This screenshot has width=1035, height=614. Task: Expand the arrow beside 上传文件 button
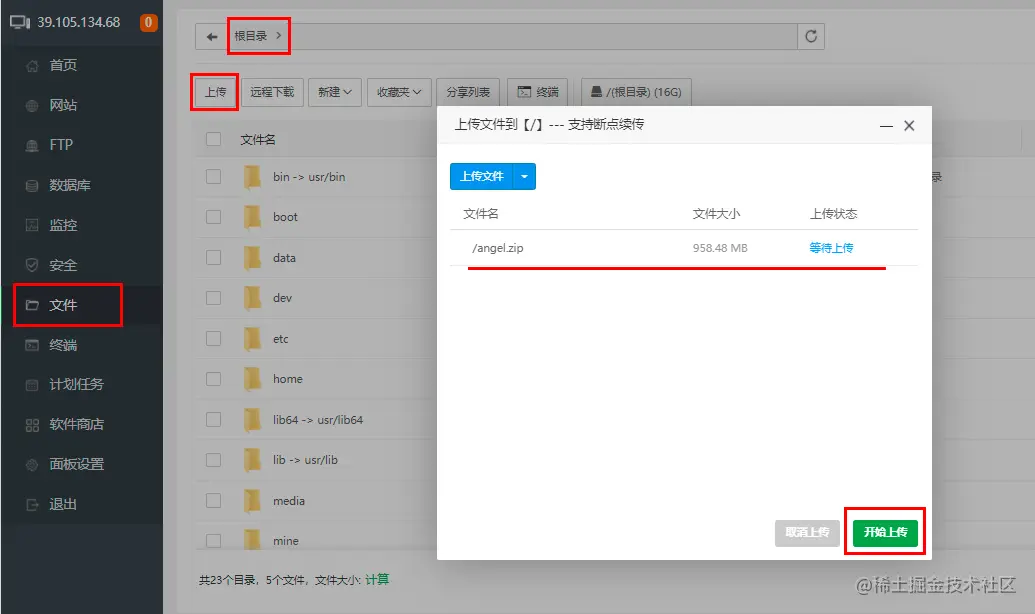pyautogui.click(x=523, y=175)
